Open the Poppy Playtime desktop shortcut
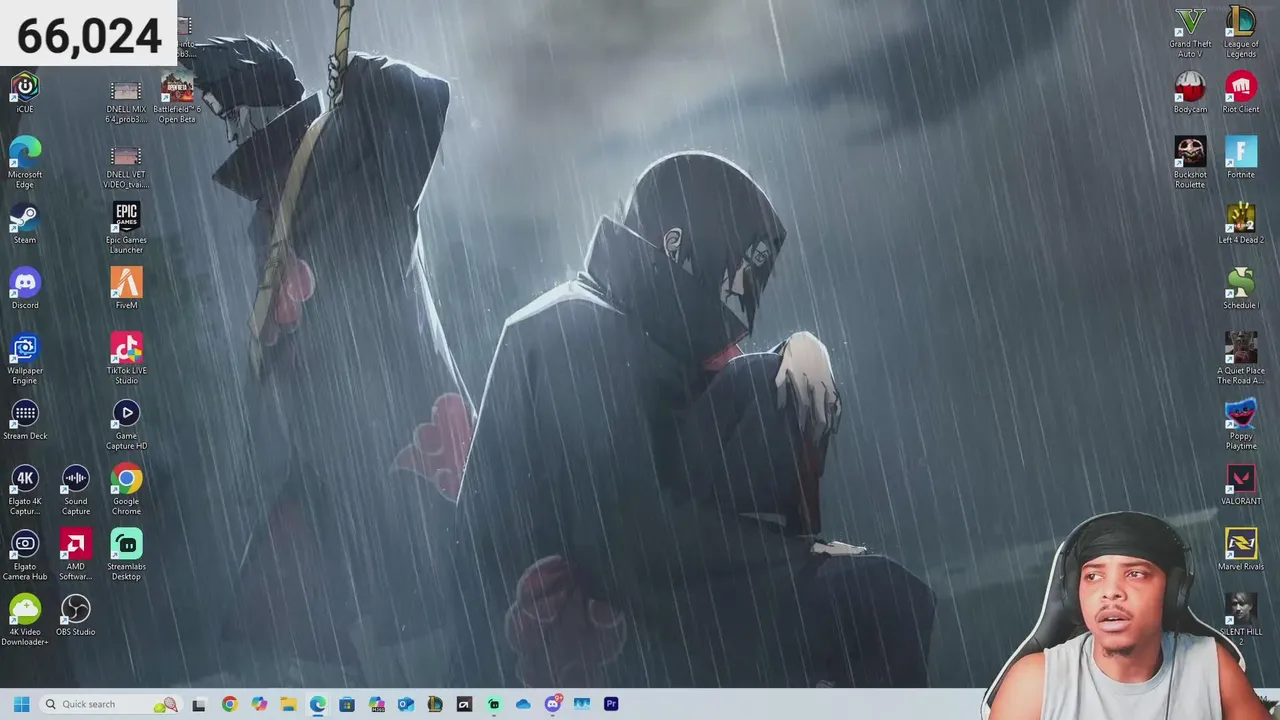1280x720 pixels. tap(1241, 425)
